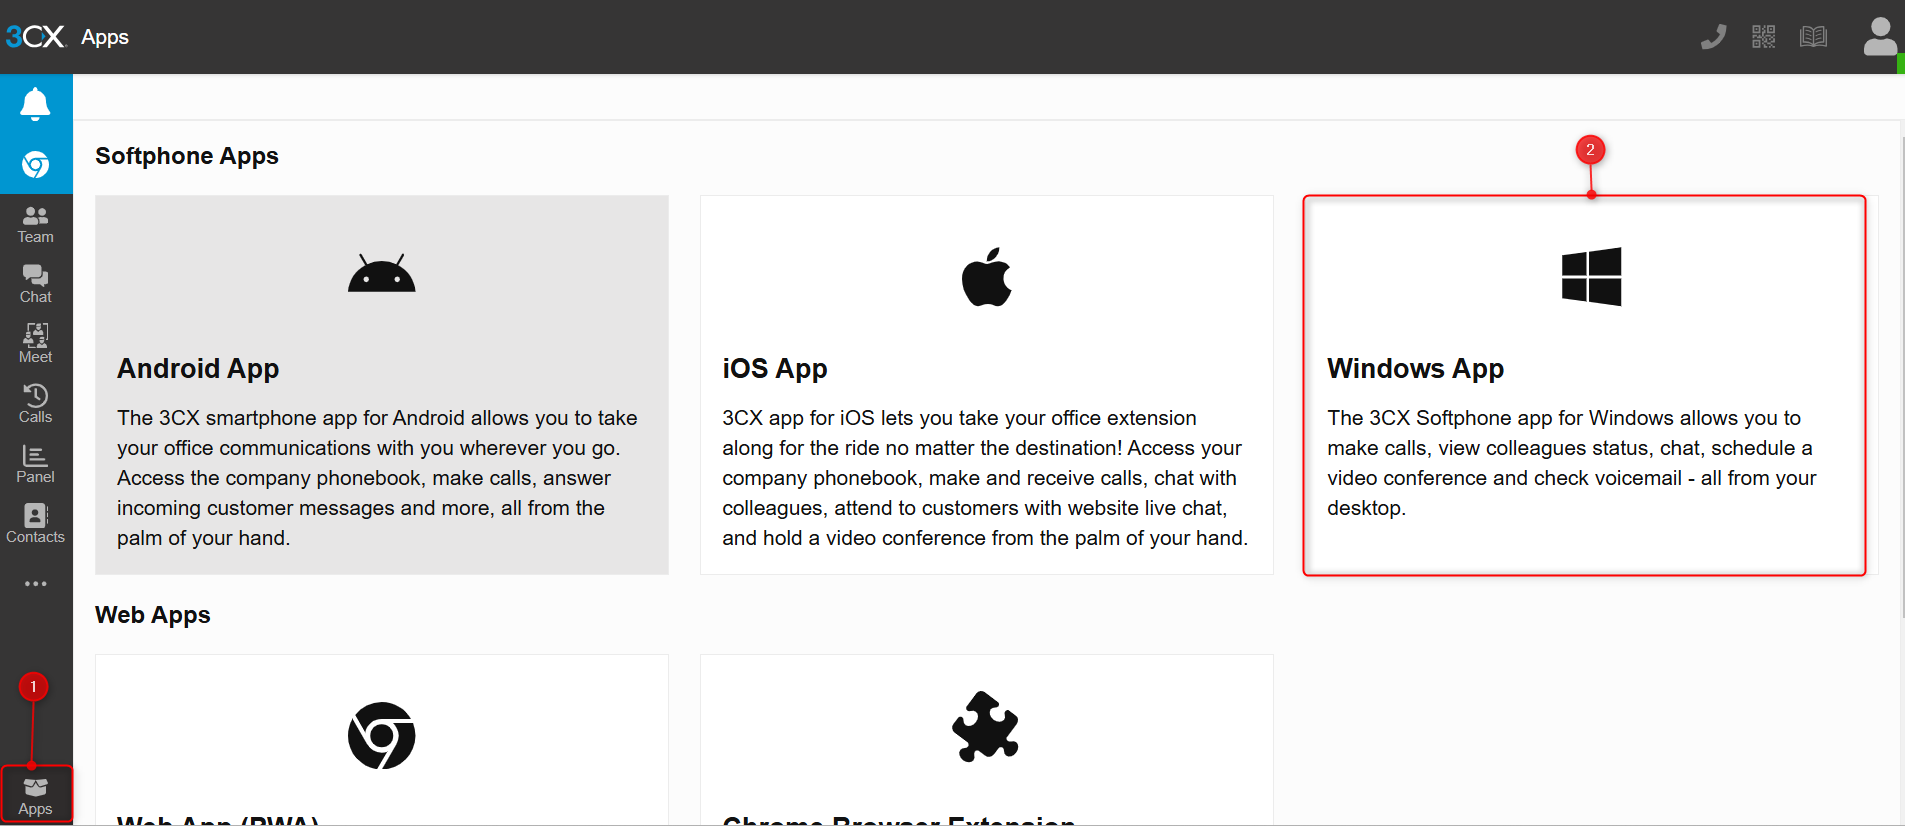This screenshot has height=826, width=1905.
Task: Click the Apple logo icon
Action: coord(986,276)
